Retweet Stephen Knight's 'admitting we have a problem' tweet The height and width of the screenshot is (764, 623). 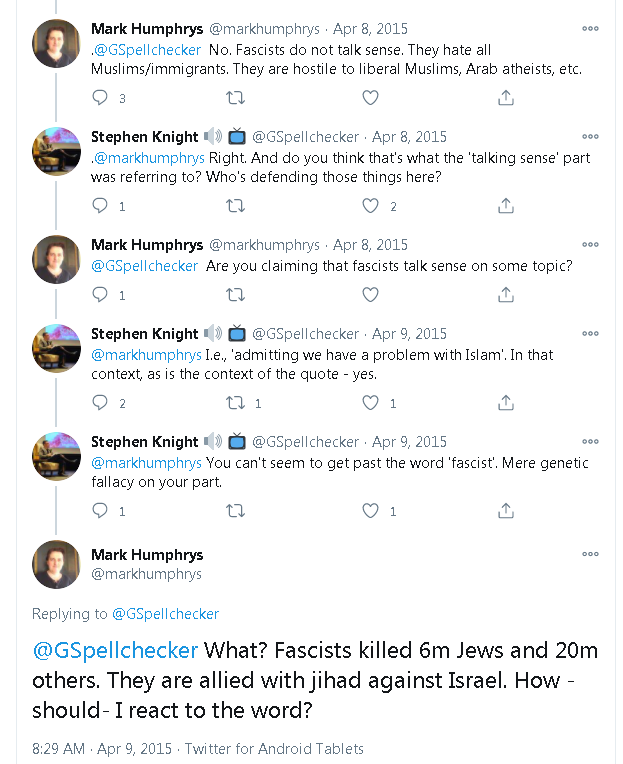[x=235, y=403]
